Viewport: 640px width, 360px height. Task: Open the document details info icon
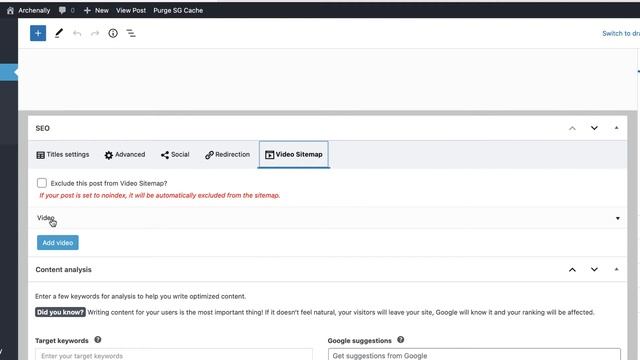113,33
